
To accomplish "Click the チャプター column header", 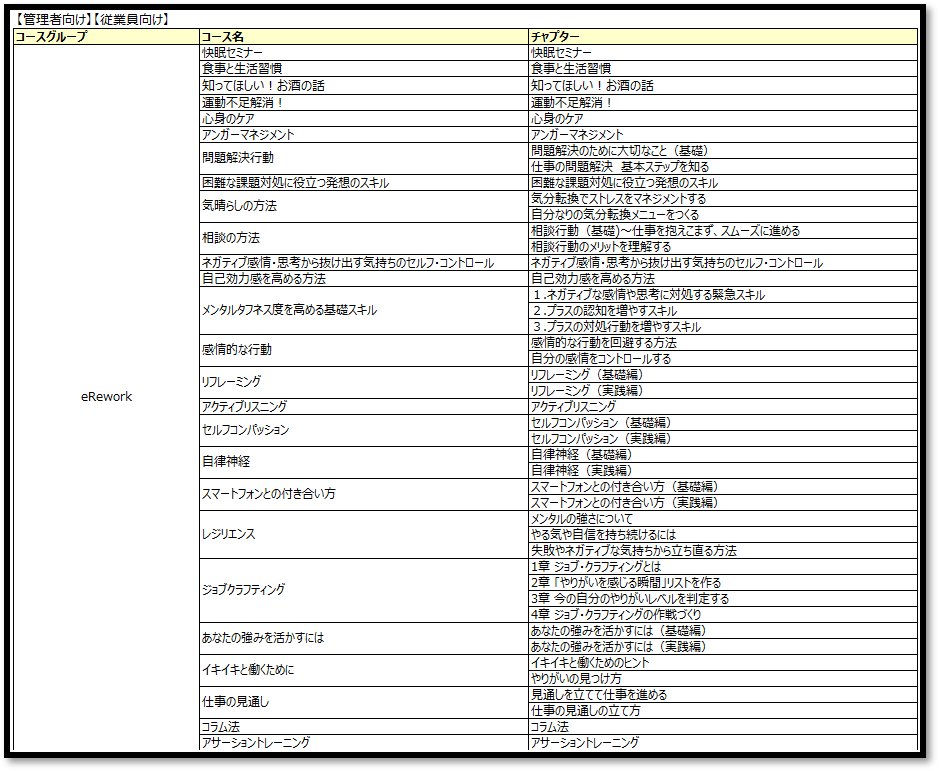I will [555, 36].
